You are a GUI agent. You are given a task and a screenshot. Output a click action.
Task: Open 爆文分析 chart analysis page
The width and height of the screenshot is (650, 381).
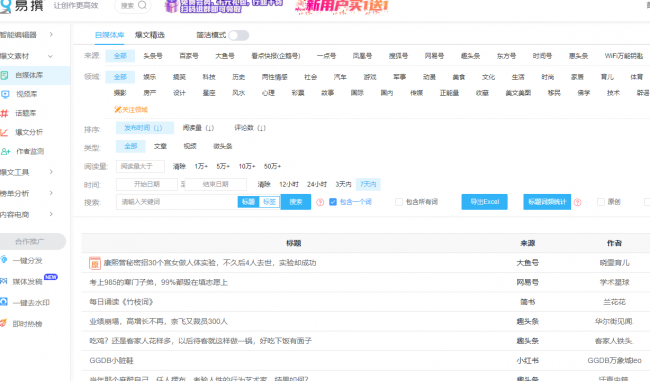[x=29, y=132]
